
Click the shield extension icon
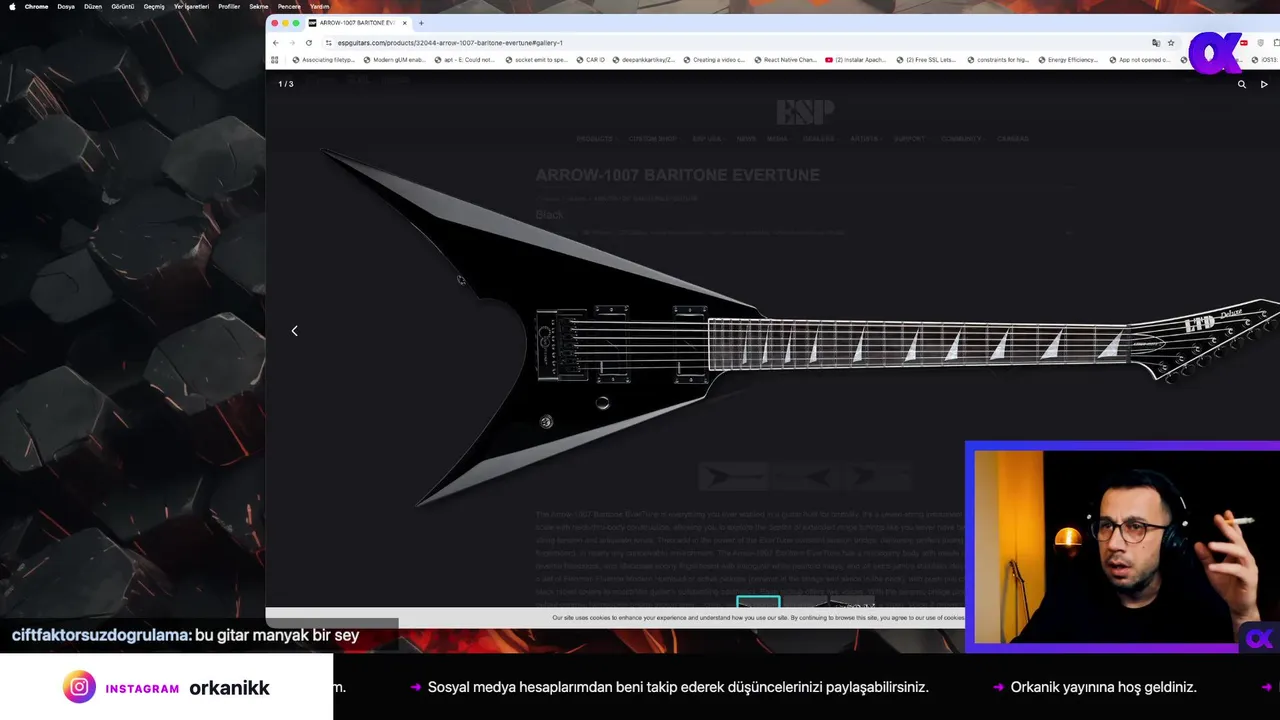click(x=1261, y=43)
